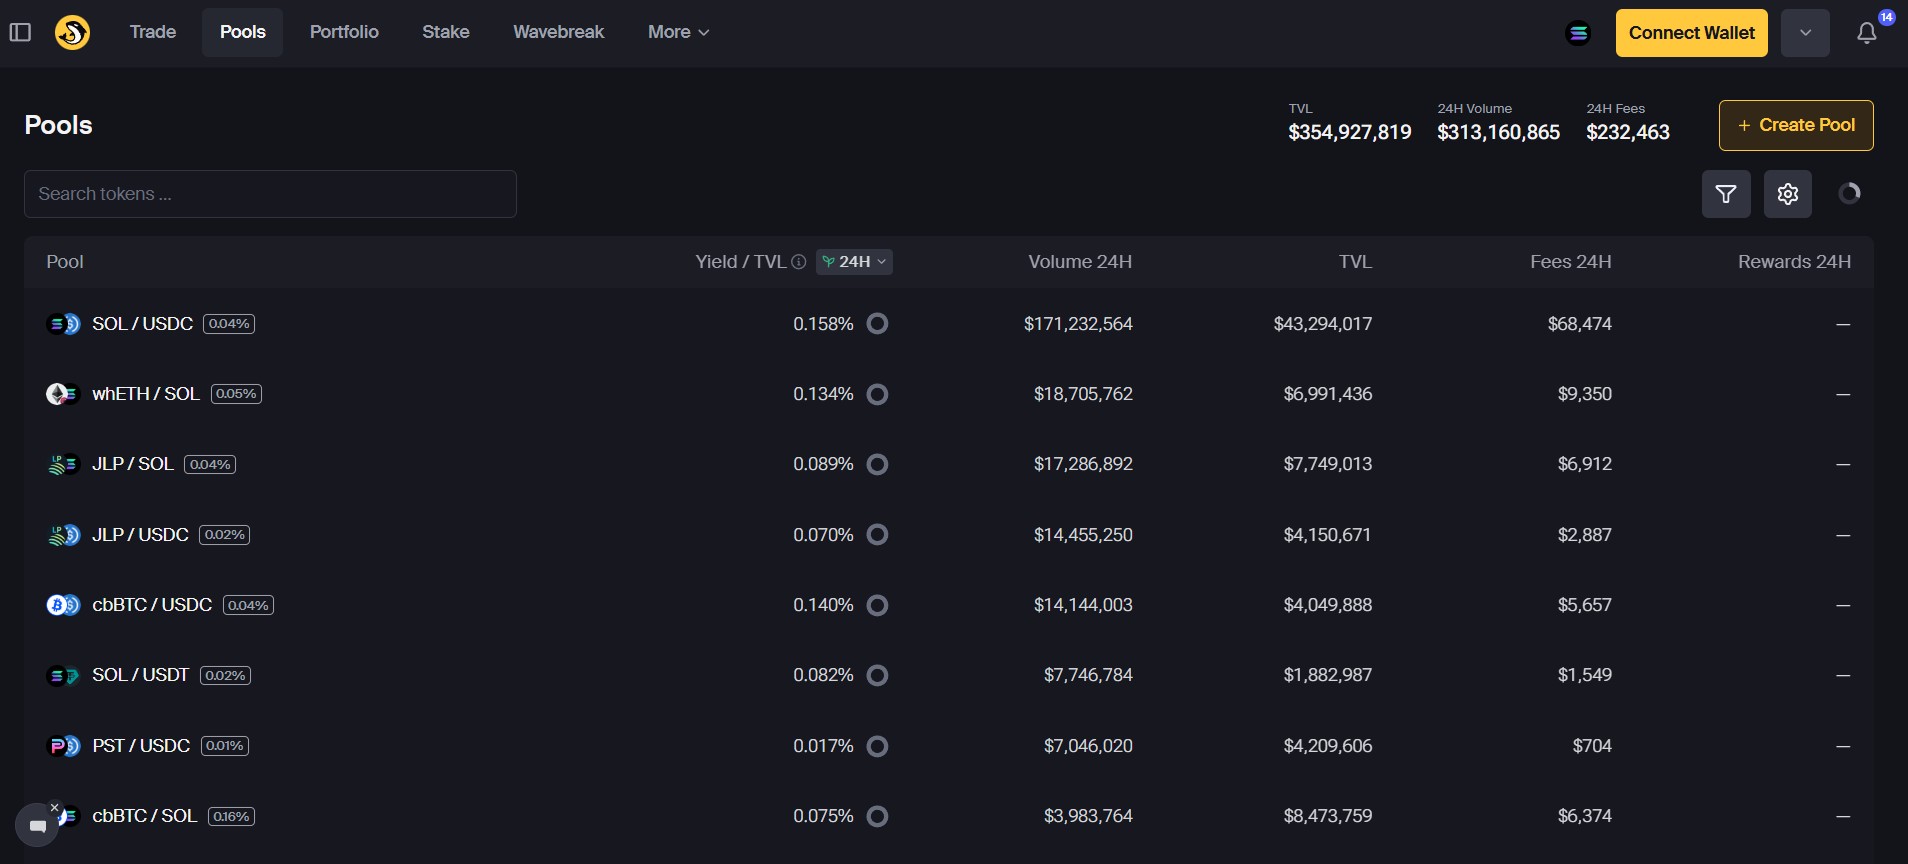Image resolution: width=1908 pixels, height=864 pixels.
Task: Open the notifications bell
Action: click(x=1866, y=33)
